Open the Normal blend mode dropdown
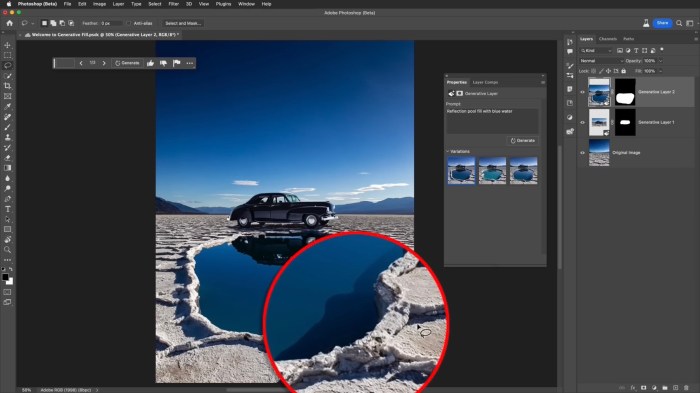The height and width of the screenshot is (393, 700). [601, 61]
